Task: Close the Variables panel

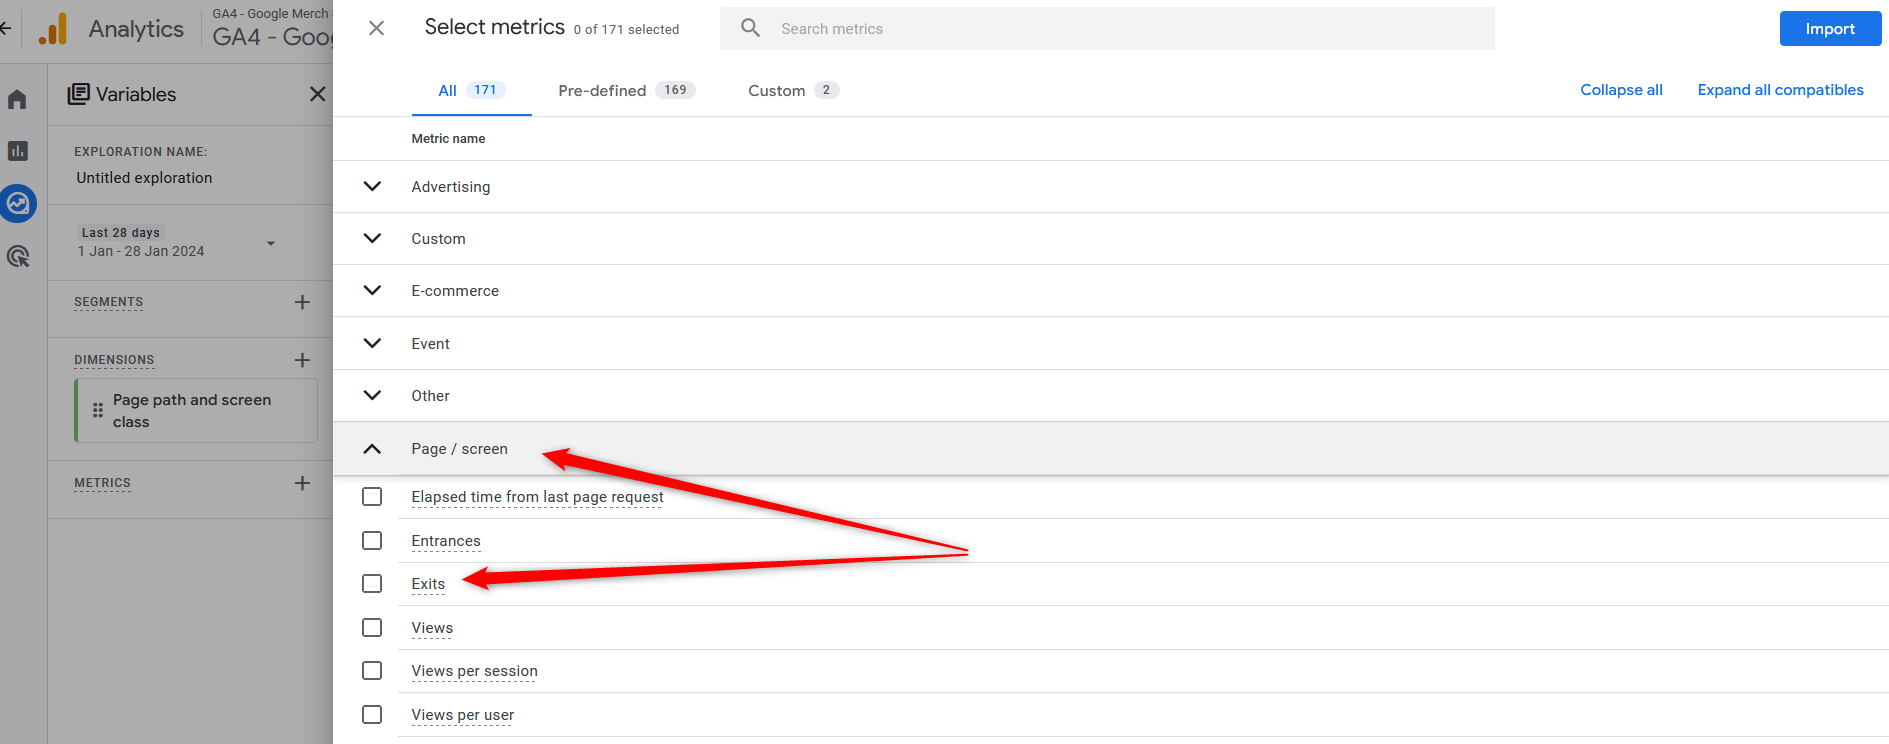Action: tap(317, 94)
